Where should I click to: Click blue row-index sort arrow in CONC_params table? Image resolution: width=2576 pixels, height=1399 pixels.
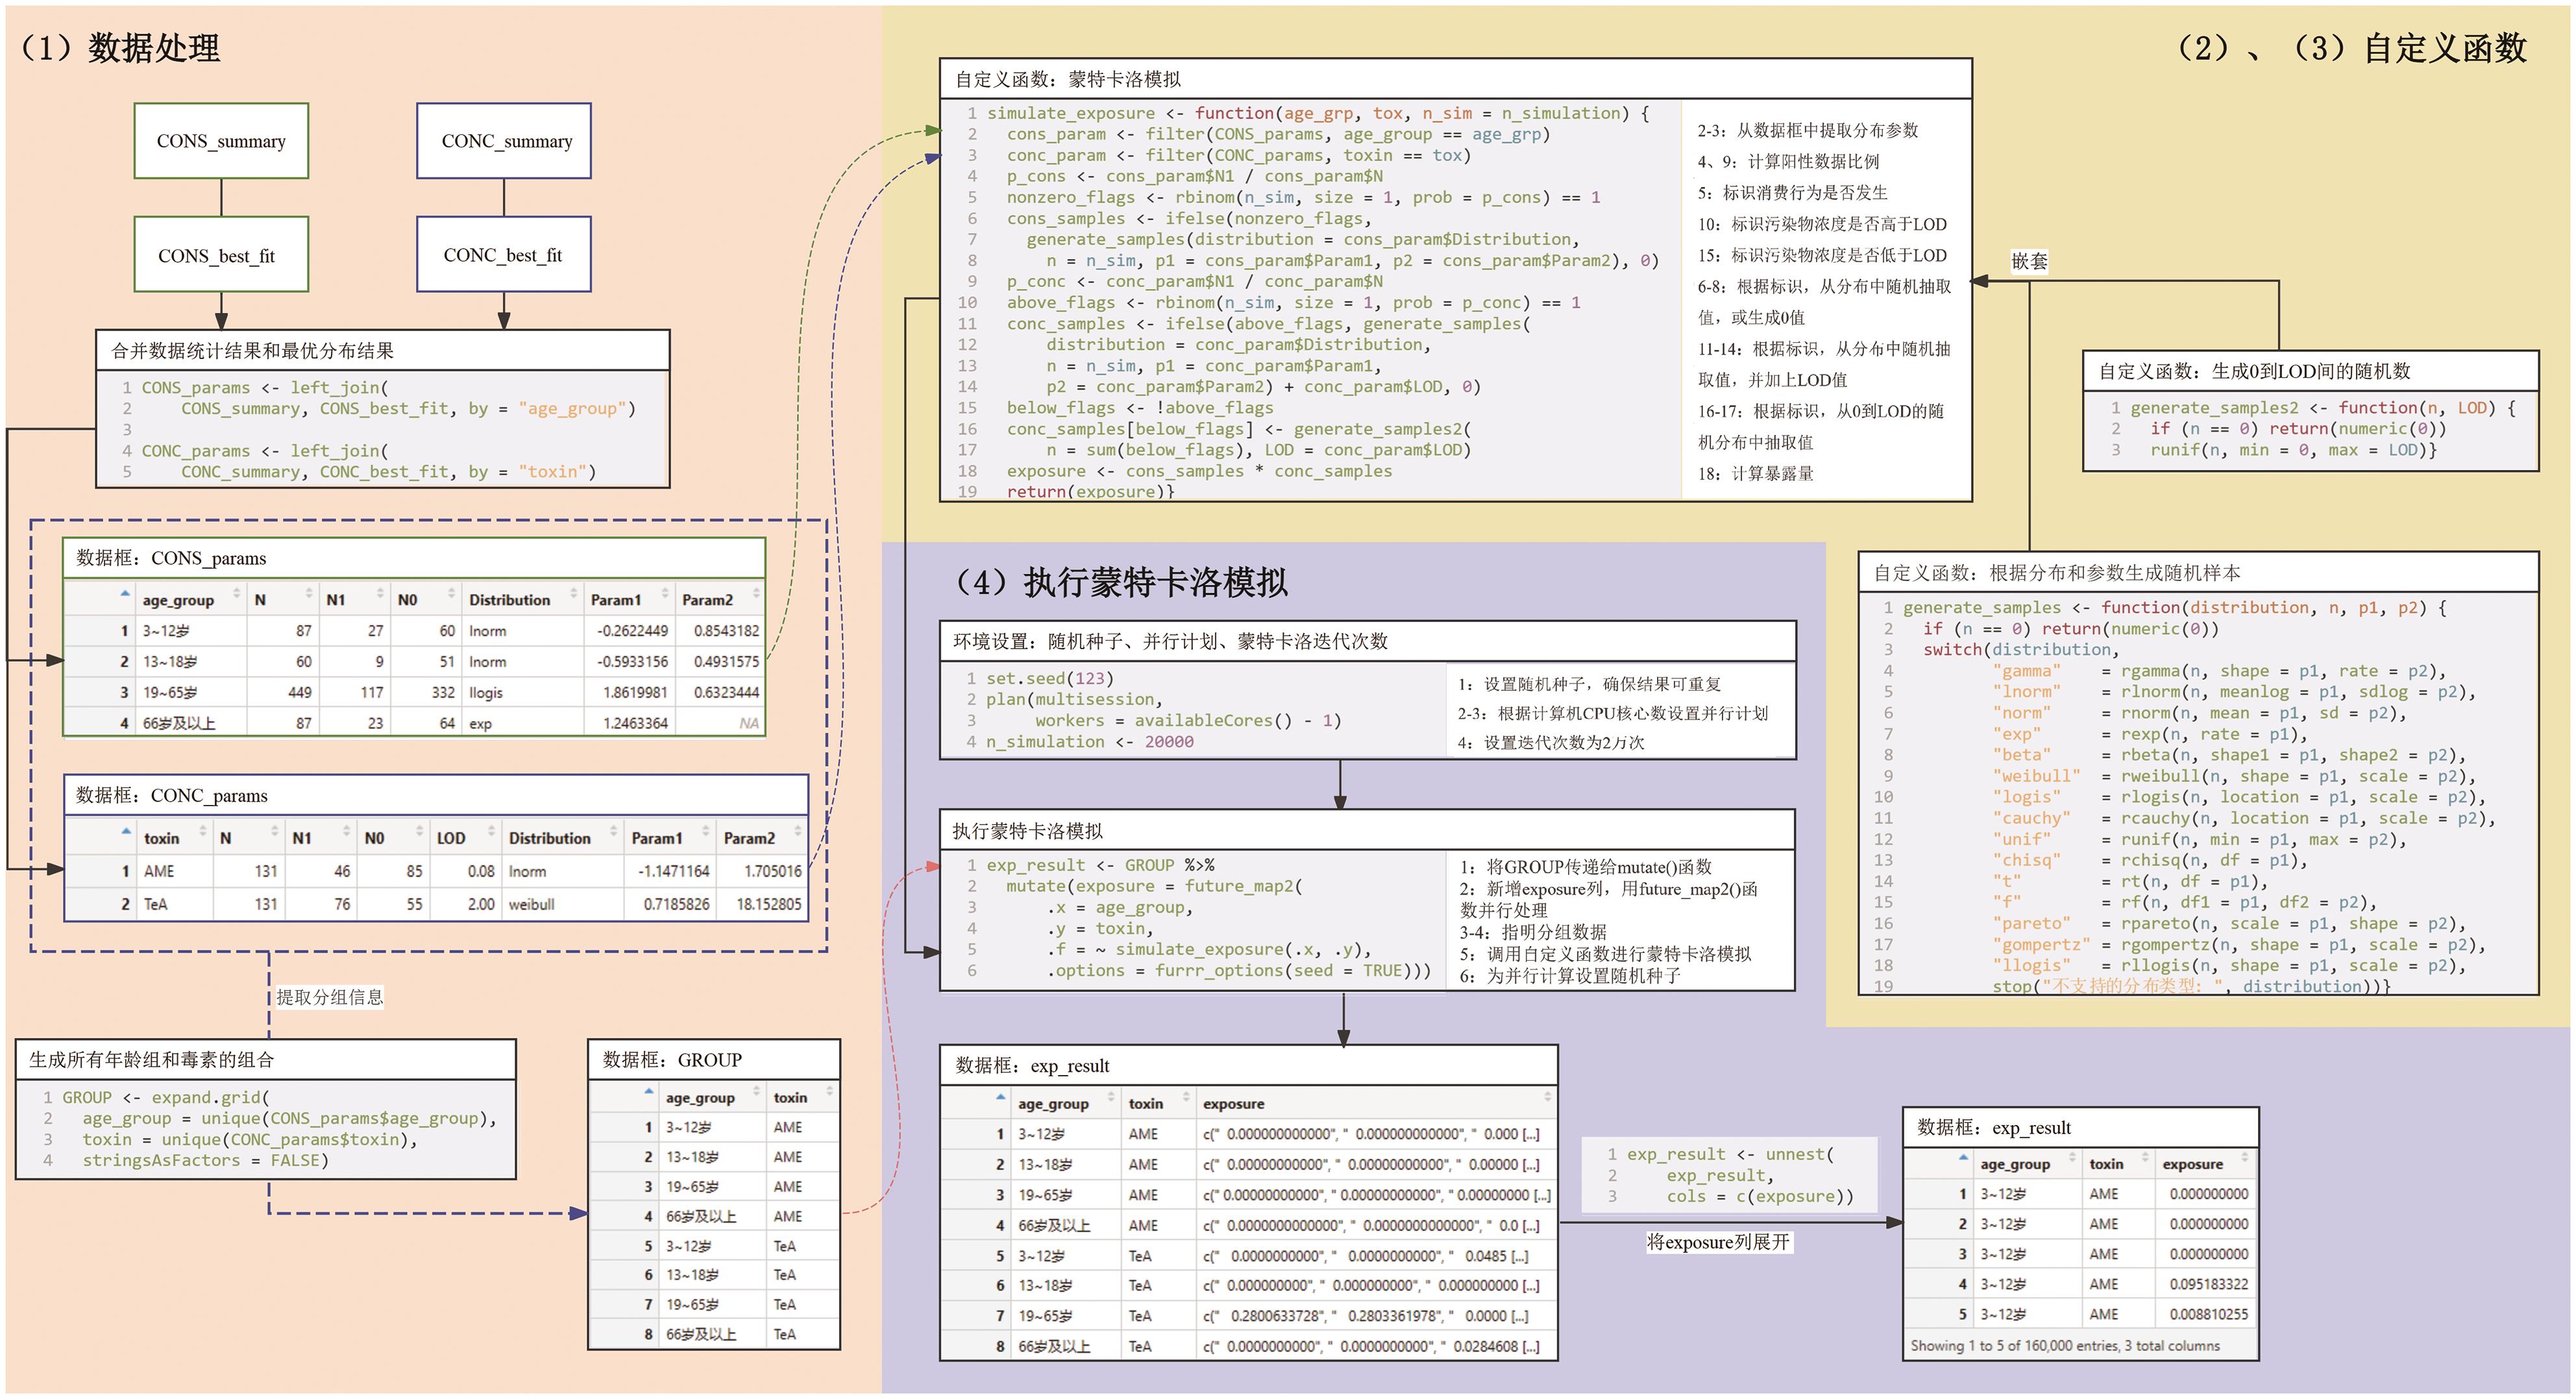tap(126, 832)
